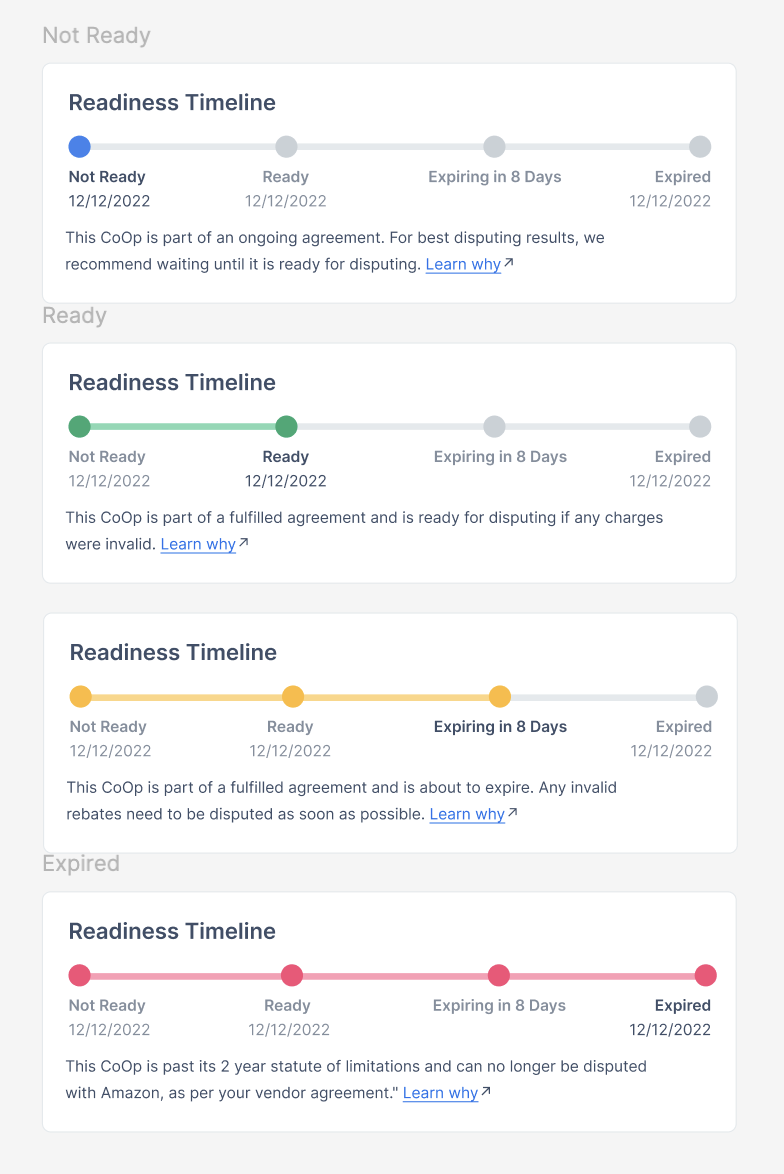
Task: Click the red Expiring in 8 Days dot
Action: (499, 976)
